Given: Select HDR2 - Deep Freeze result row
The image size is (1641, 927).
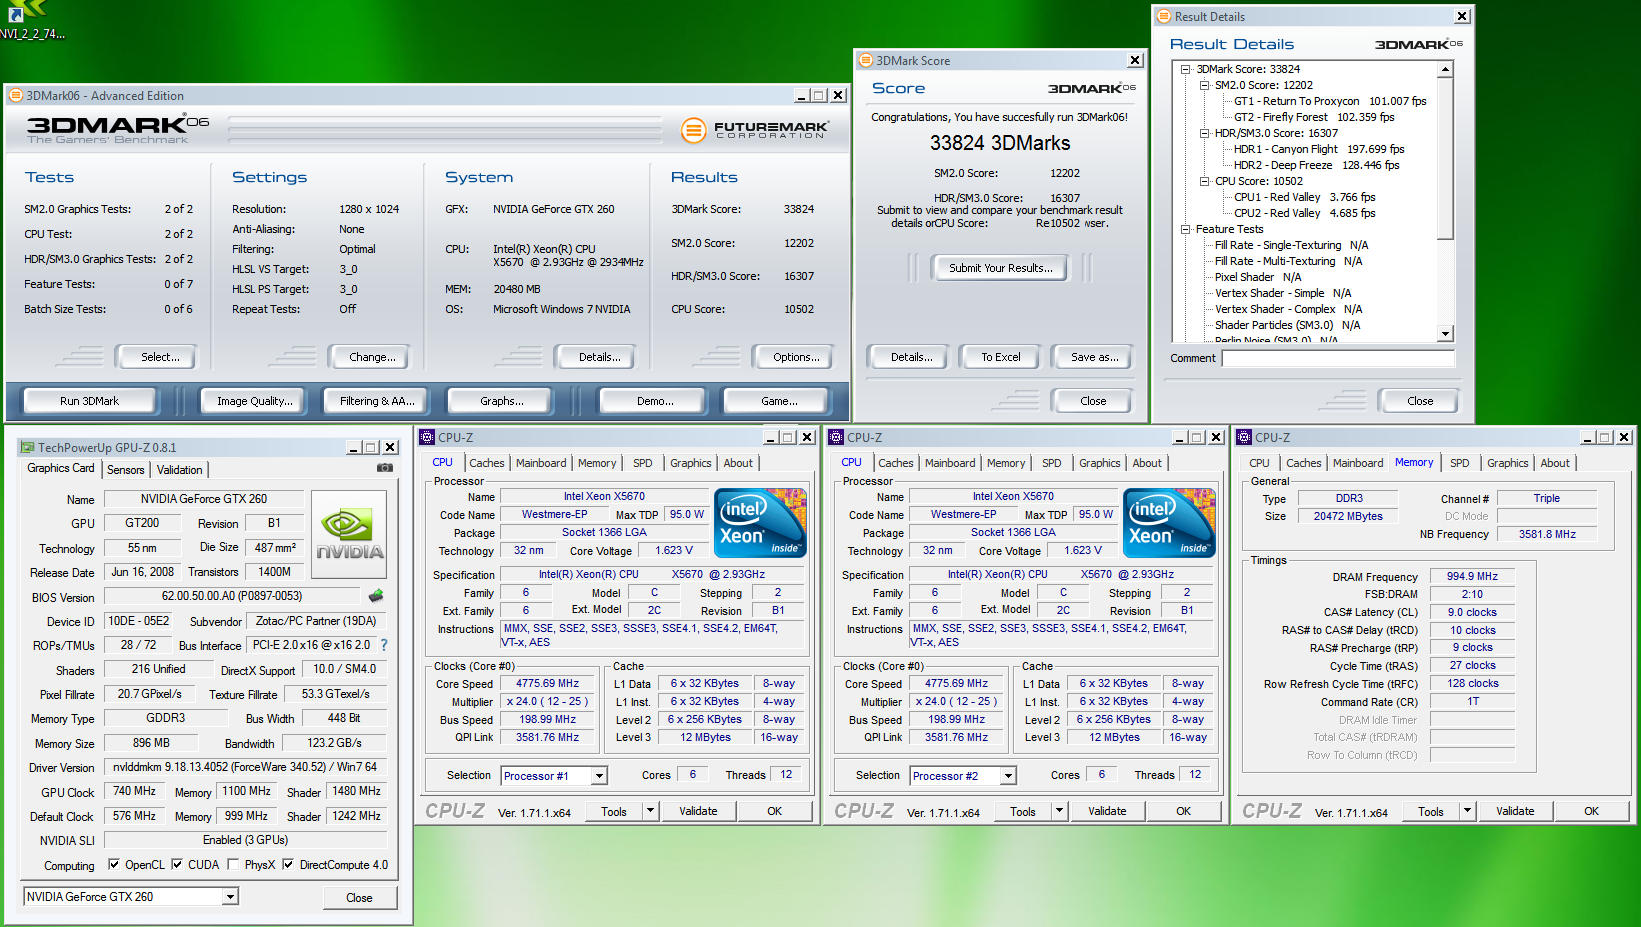Looking at the screenshot, I should tap(1316, 165).
